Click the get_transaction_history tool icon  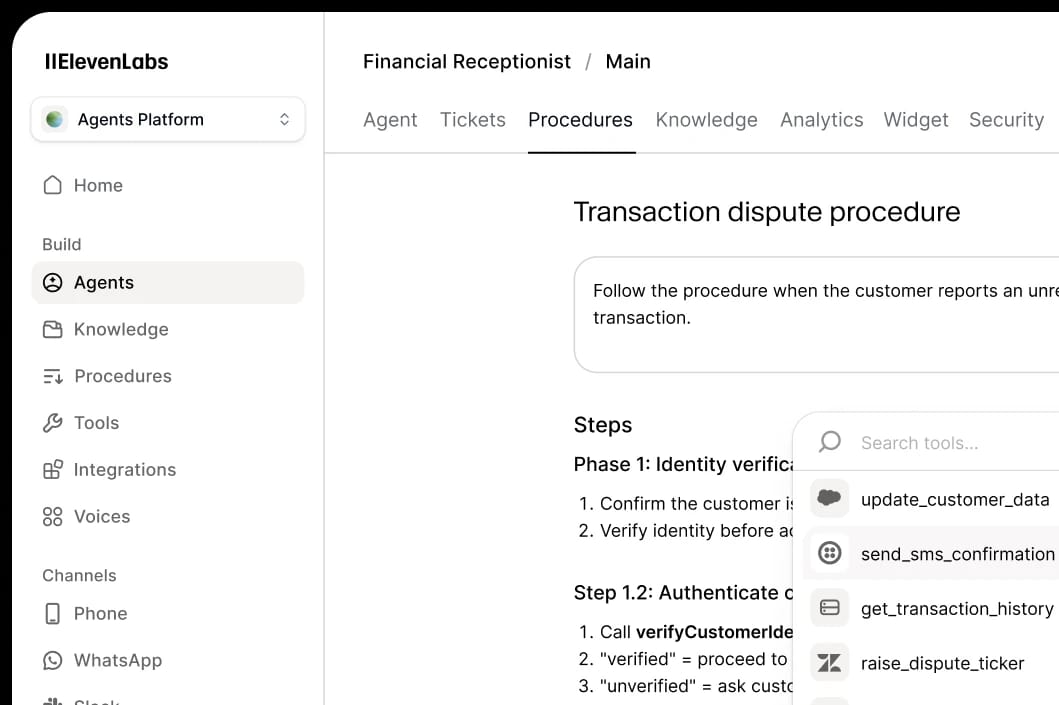click(829, 607)
